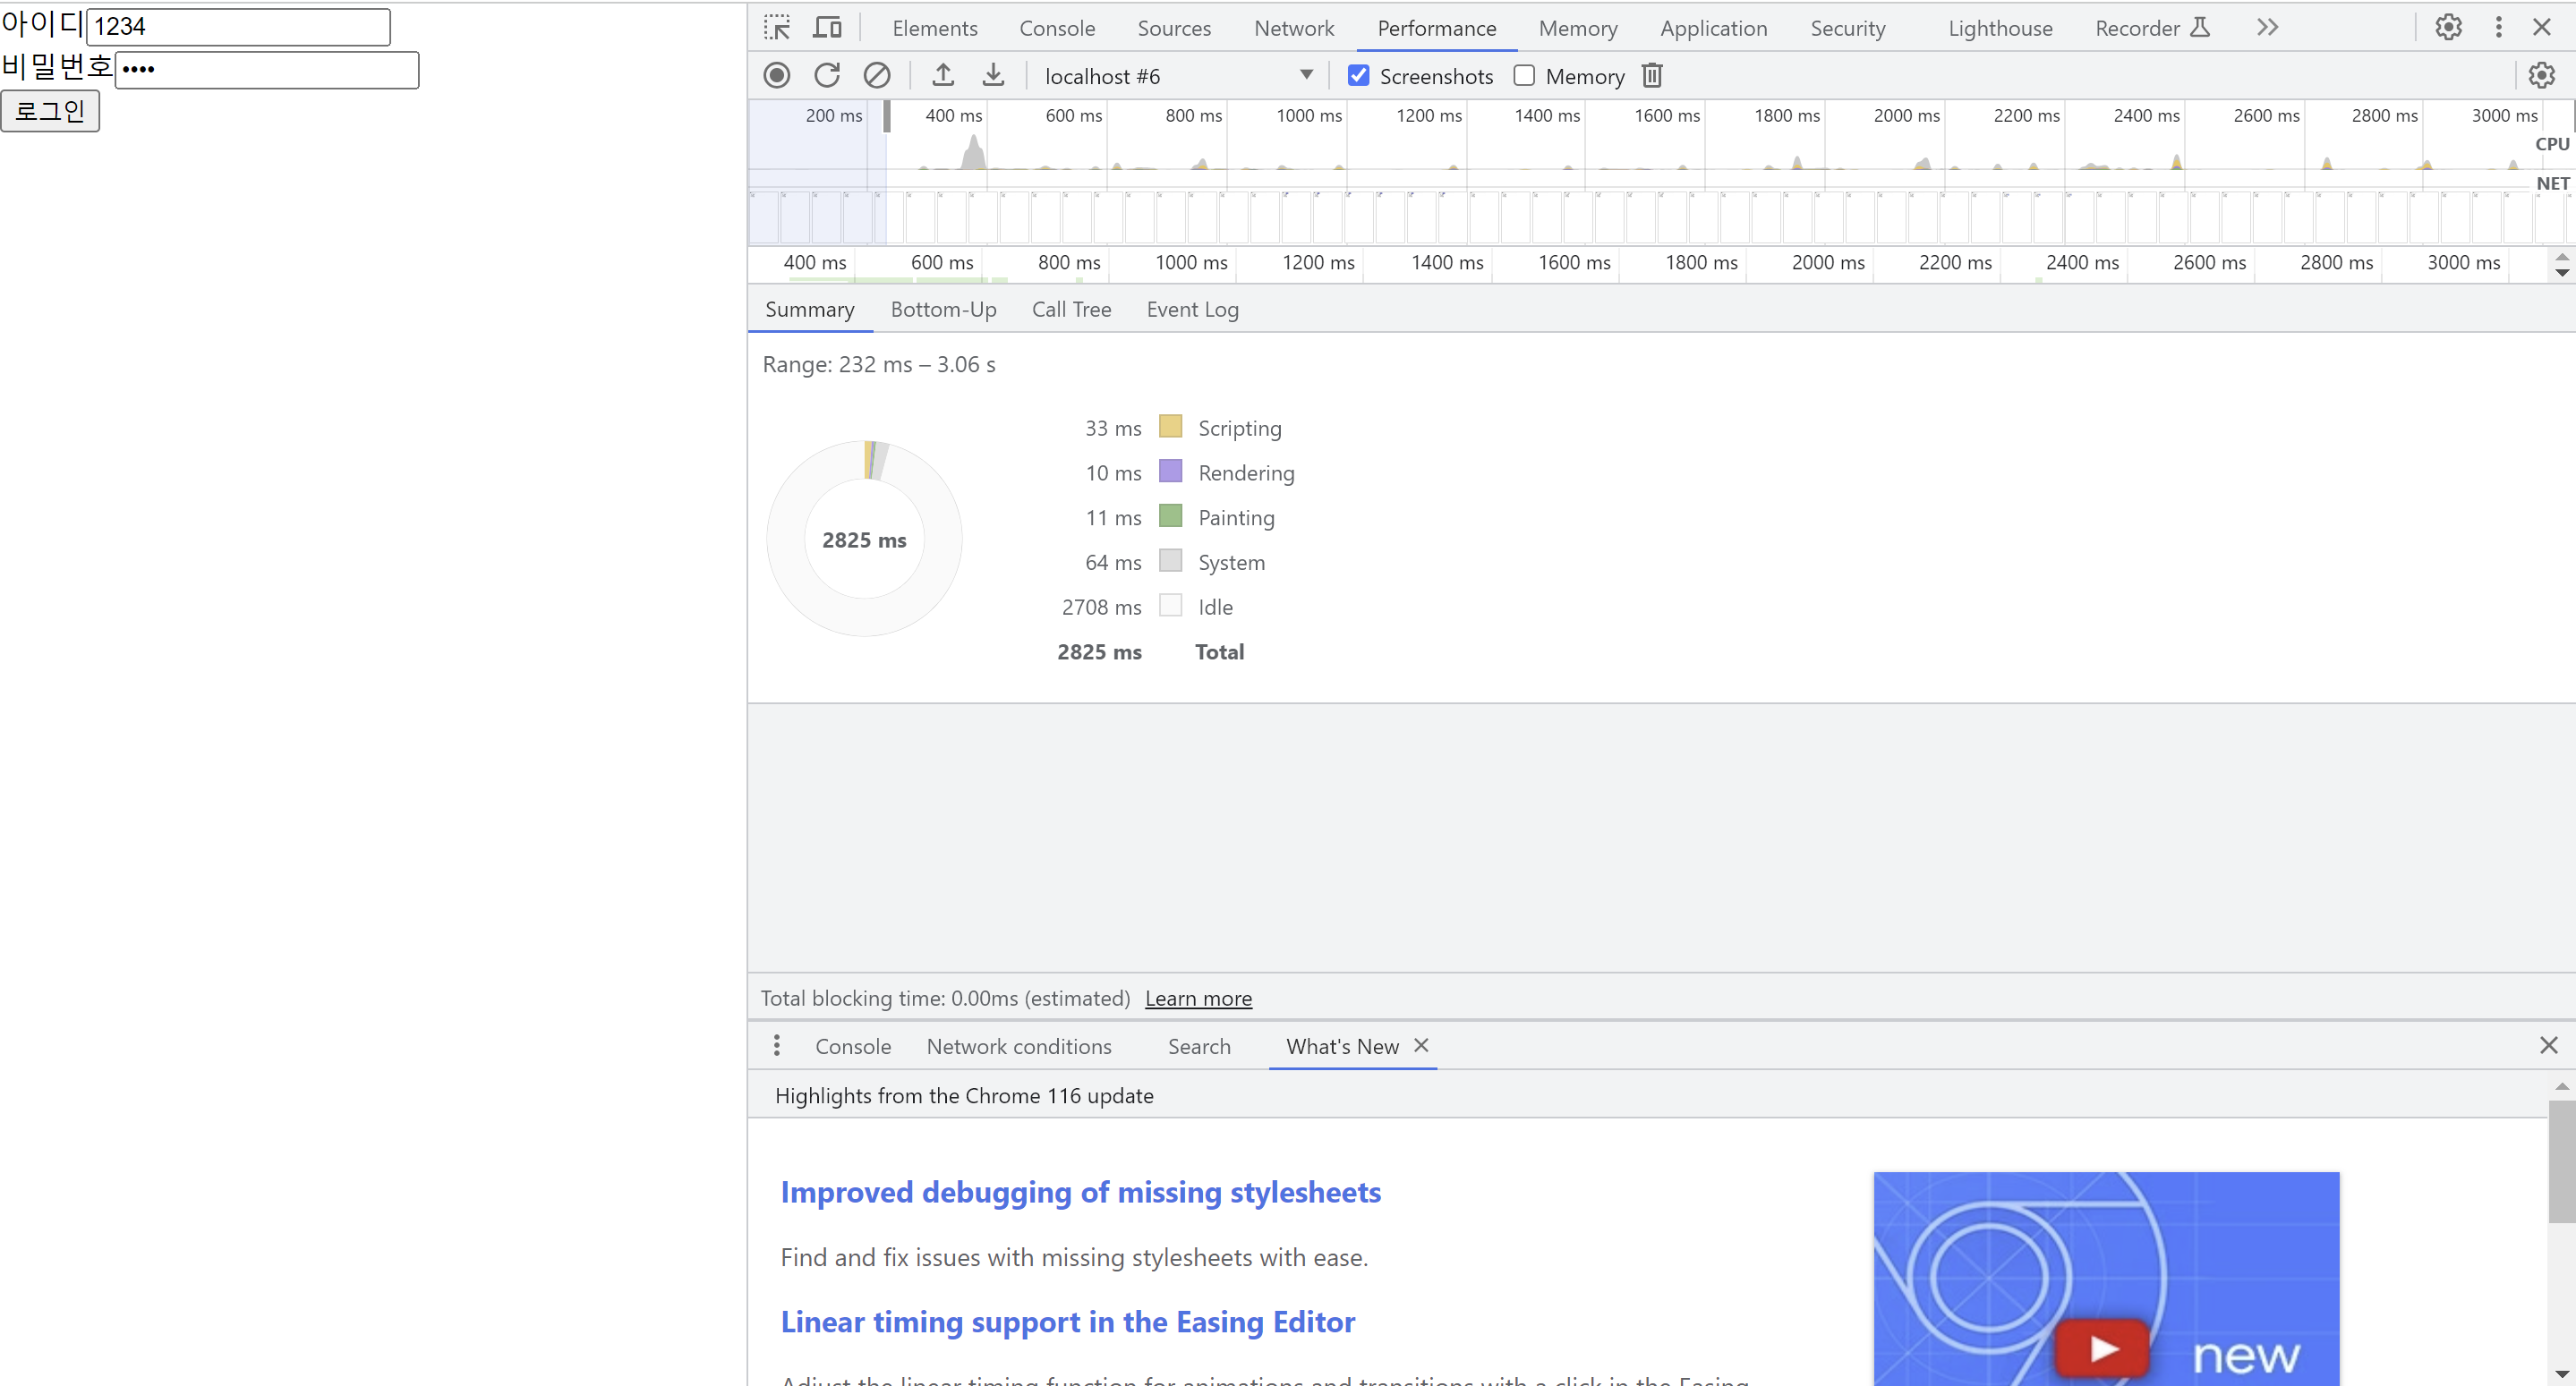
Task: Open the localhost #6 recording dropdown
Action: click(x=1178, y=76)
